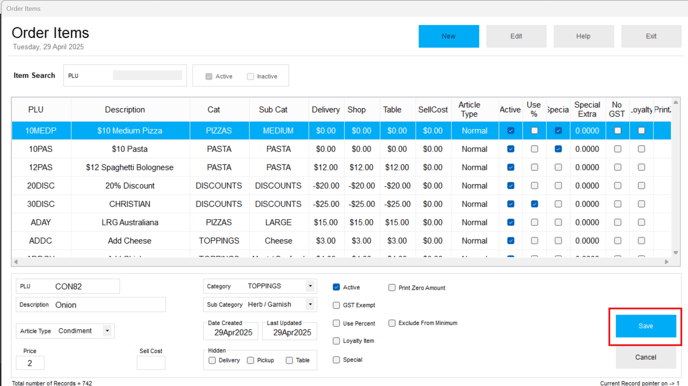The image size is (688, 386).
Task: Select the $10 Medium Pizza row
Action: click(341, 131)
